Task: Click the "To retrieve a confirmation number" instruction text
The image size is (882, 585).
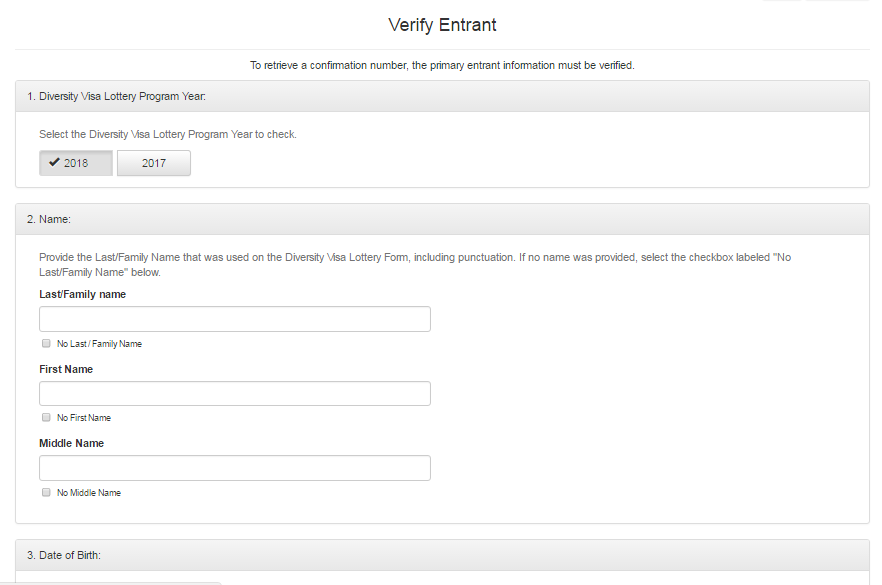Action: [x=442, y=65]
